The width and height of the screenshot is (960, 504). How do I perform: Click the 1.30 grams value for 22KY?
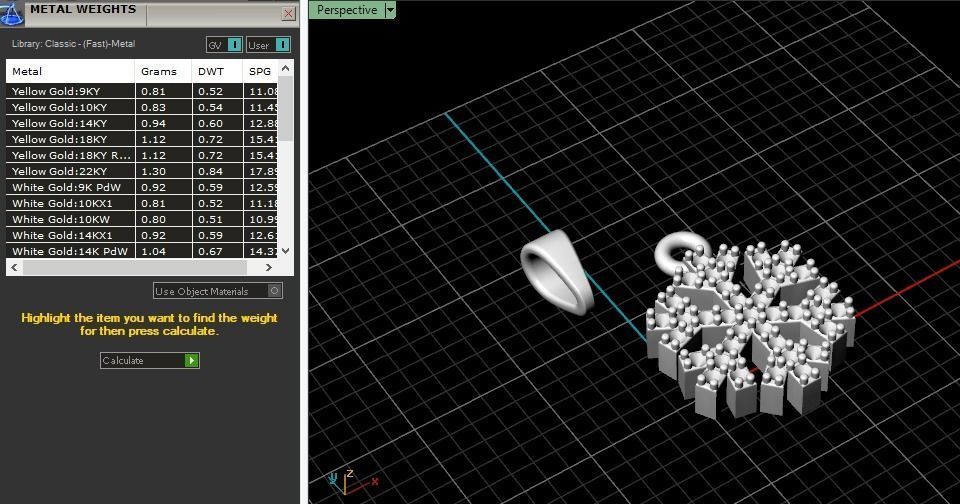click(x=154, y=171)
